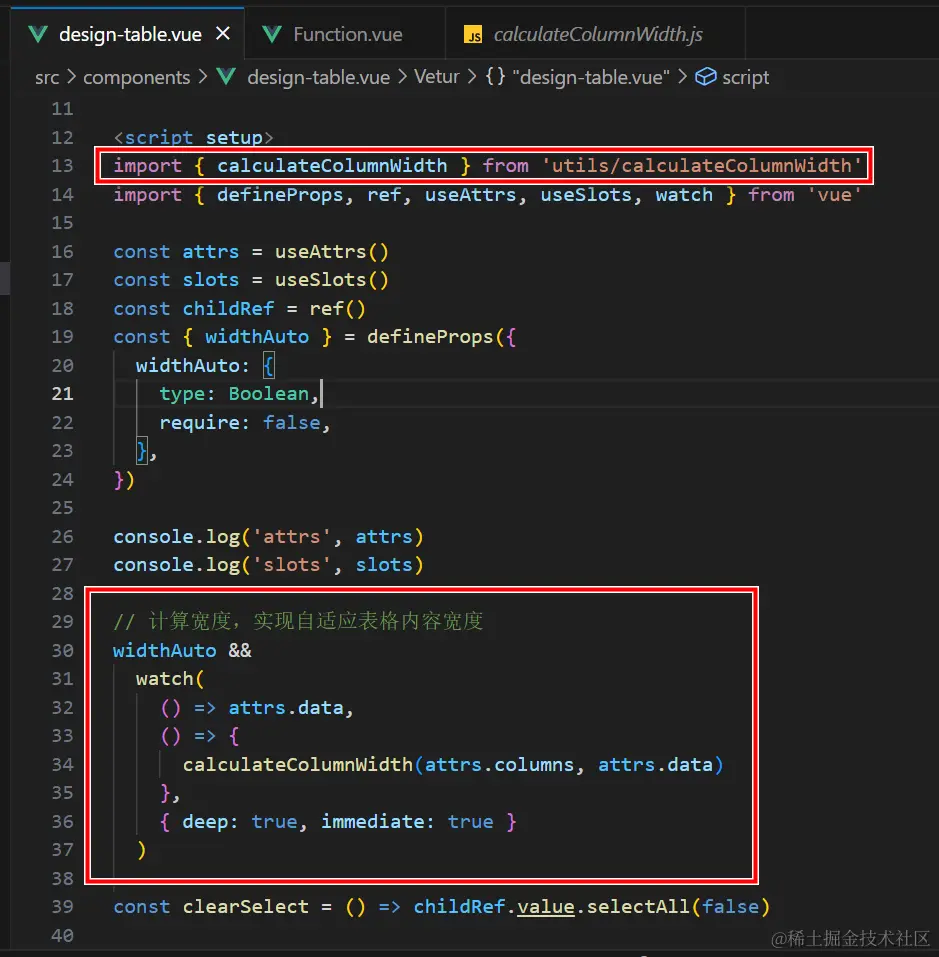Image resolution: width=939 pixels, height=957 pixels.
Task: Click the 'vue' module string on line 14
Action: coord(834,195)
